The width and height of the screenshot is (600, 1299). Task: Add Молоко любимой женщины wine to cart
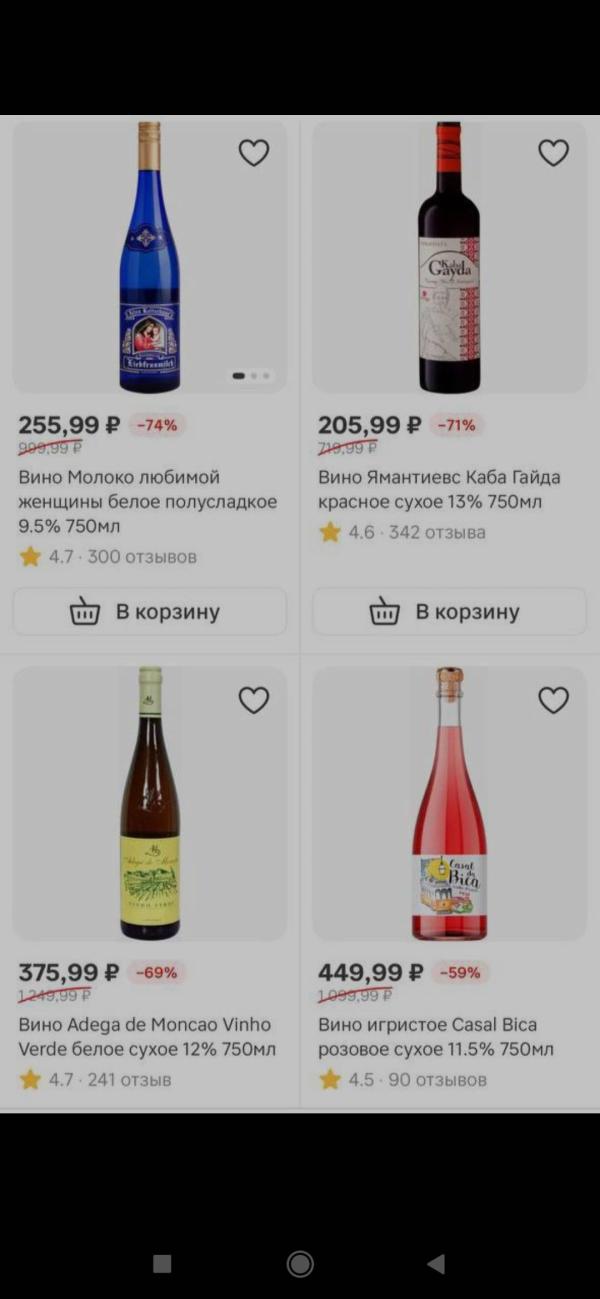tap(149, 612)
